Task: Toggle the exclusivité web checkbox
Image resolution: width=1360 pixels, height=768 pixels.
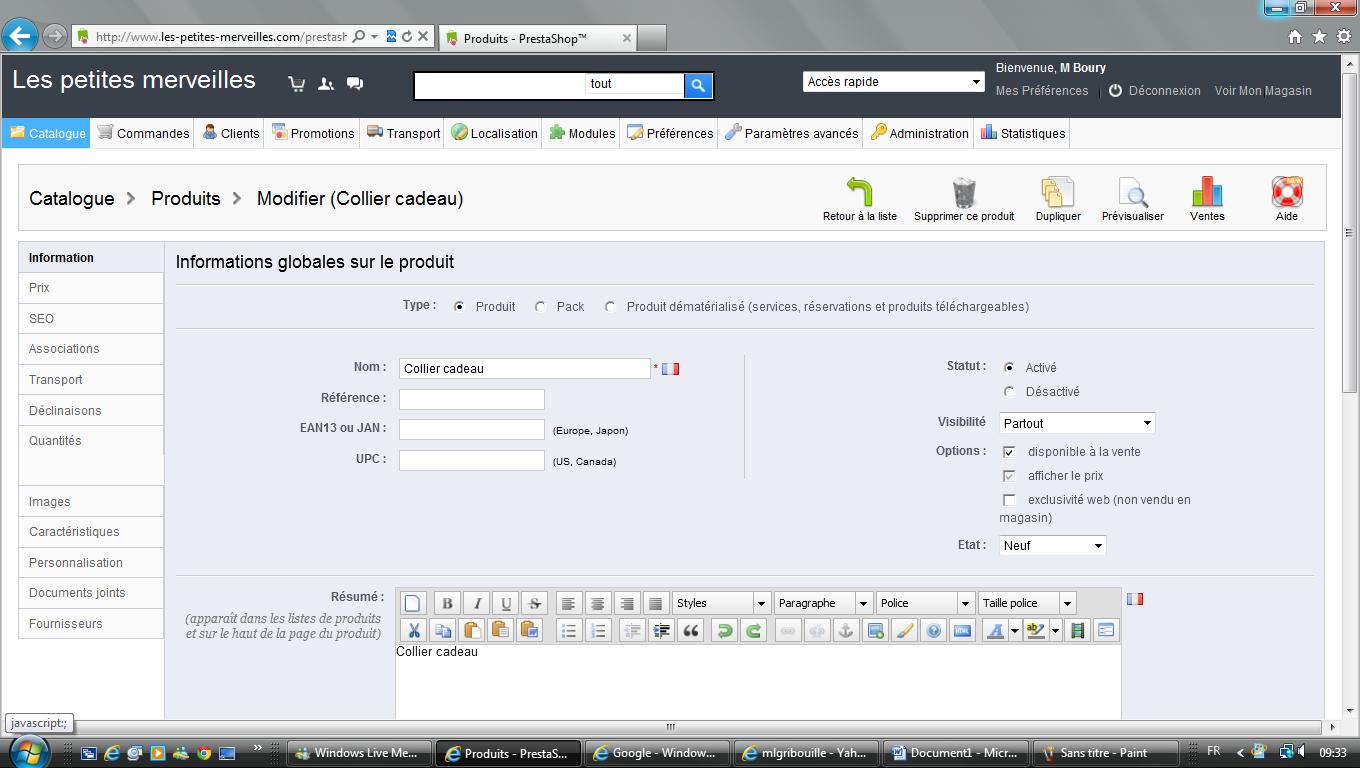Action: tap(1009, 500)
